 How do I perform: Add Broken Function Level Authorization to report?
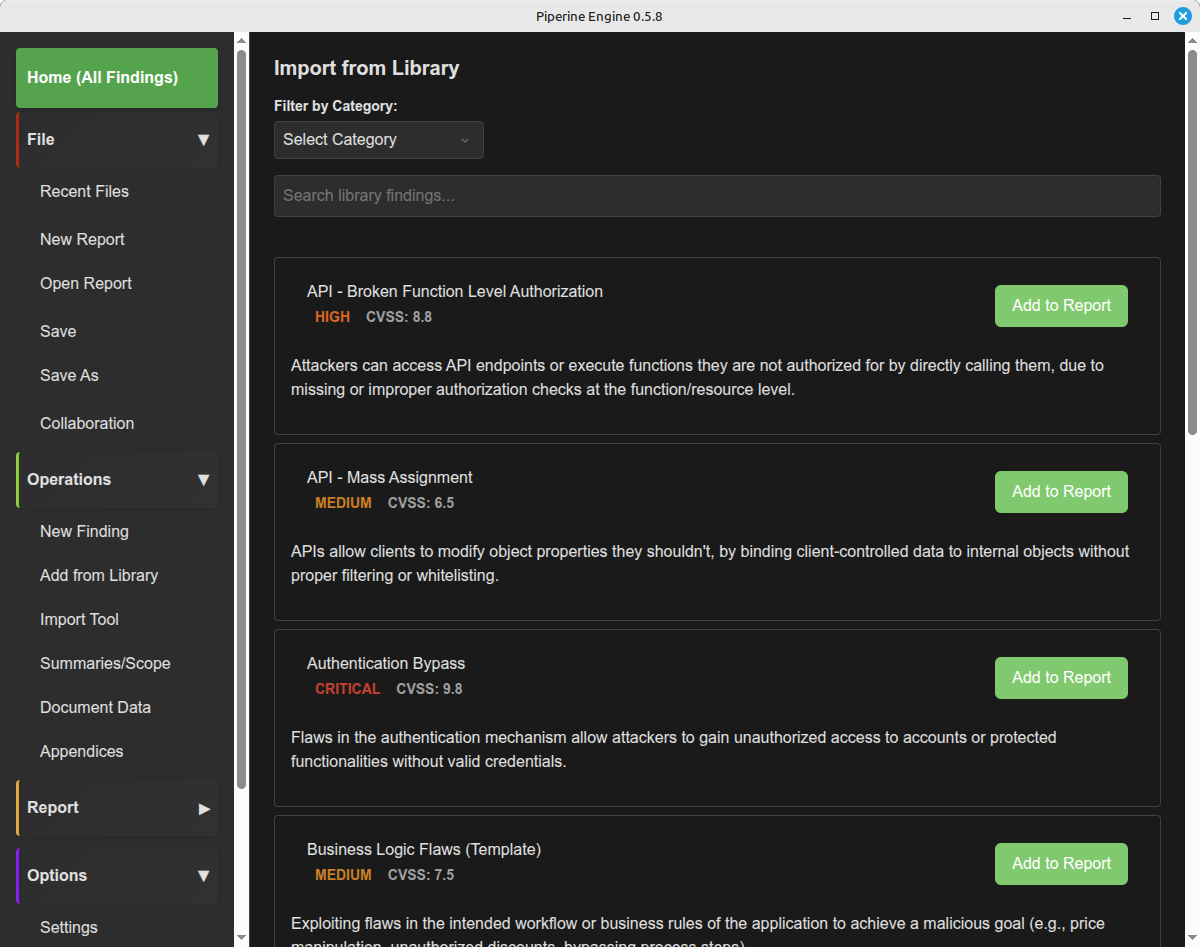(1060, 306)
